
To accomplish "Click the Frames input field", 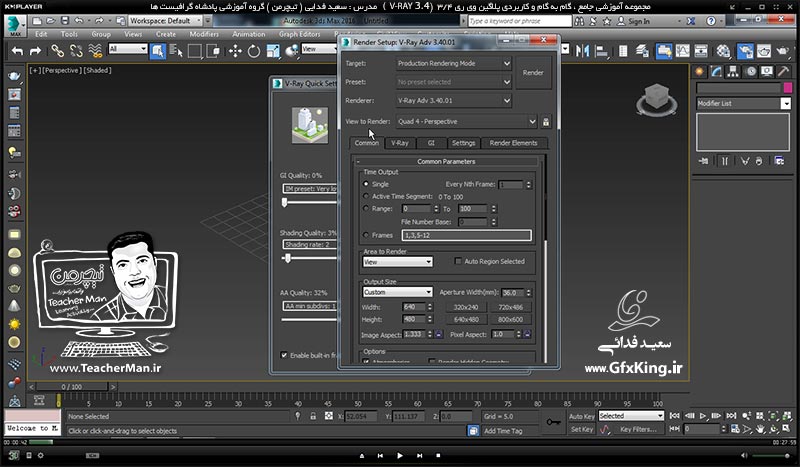I will (x=466, y=235).
